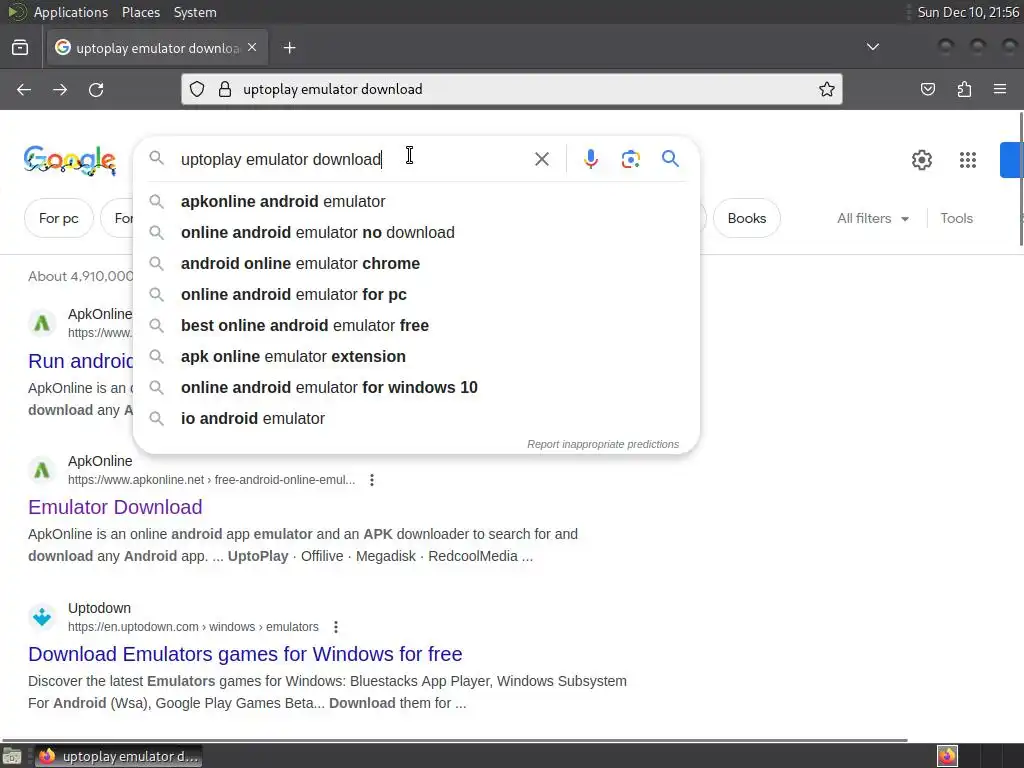Open the Google apps grid
The image size is (1024, 768).
[968, 160]
